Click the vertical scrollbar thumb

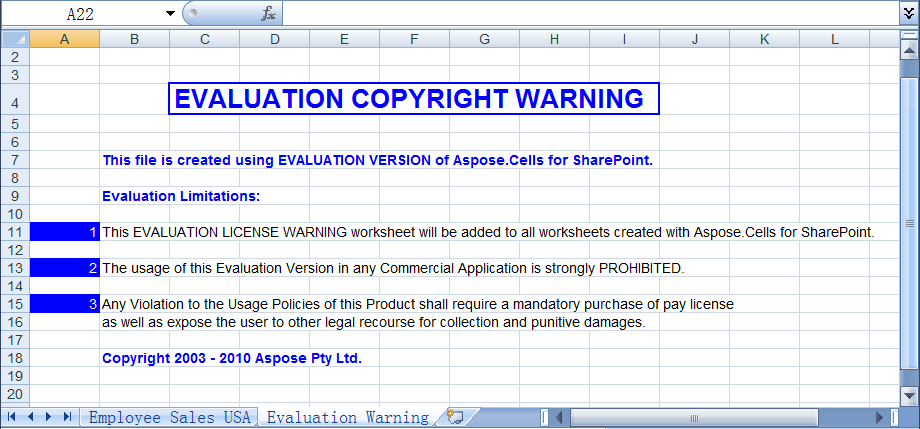pyautogui.click(x=909, y=222)
